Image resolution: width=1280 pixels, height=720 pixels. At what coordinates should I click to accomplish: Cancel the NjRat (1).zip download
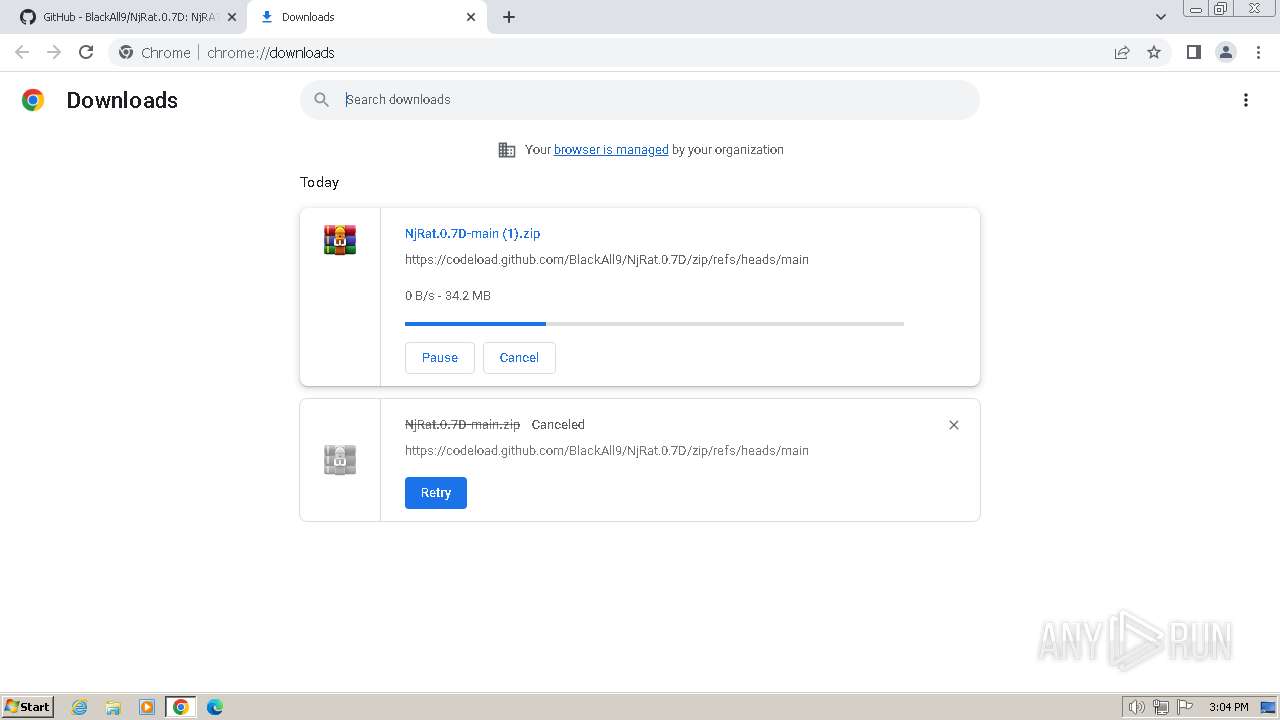pos(519,358)
